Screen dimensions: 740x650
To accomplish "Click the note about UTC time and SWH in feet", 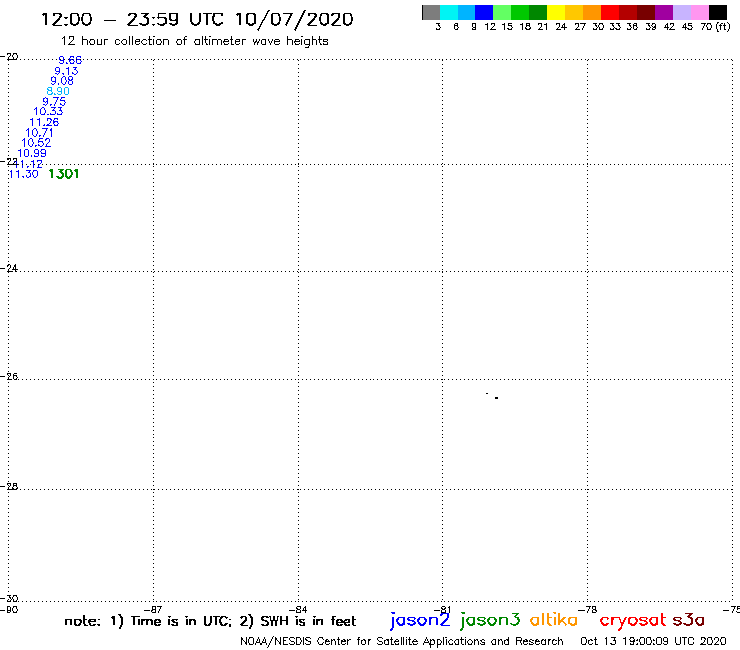I will 210,621.
